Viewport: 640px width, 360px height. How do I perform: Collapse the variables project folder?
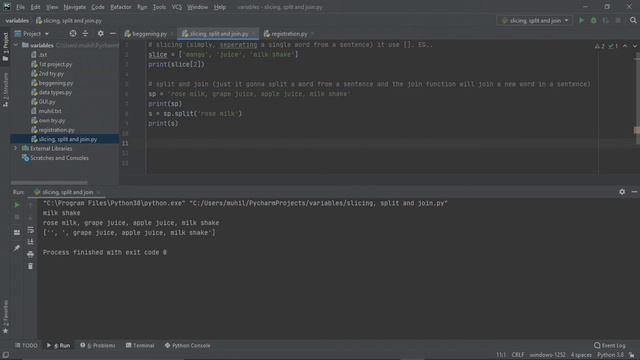pyautogui.click(x=16, y=45)
